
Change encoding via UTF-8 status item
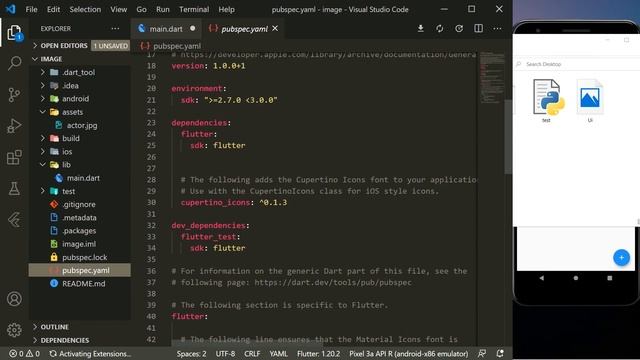point(225,353)
